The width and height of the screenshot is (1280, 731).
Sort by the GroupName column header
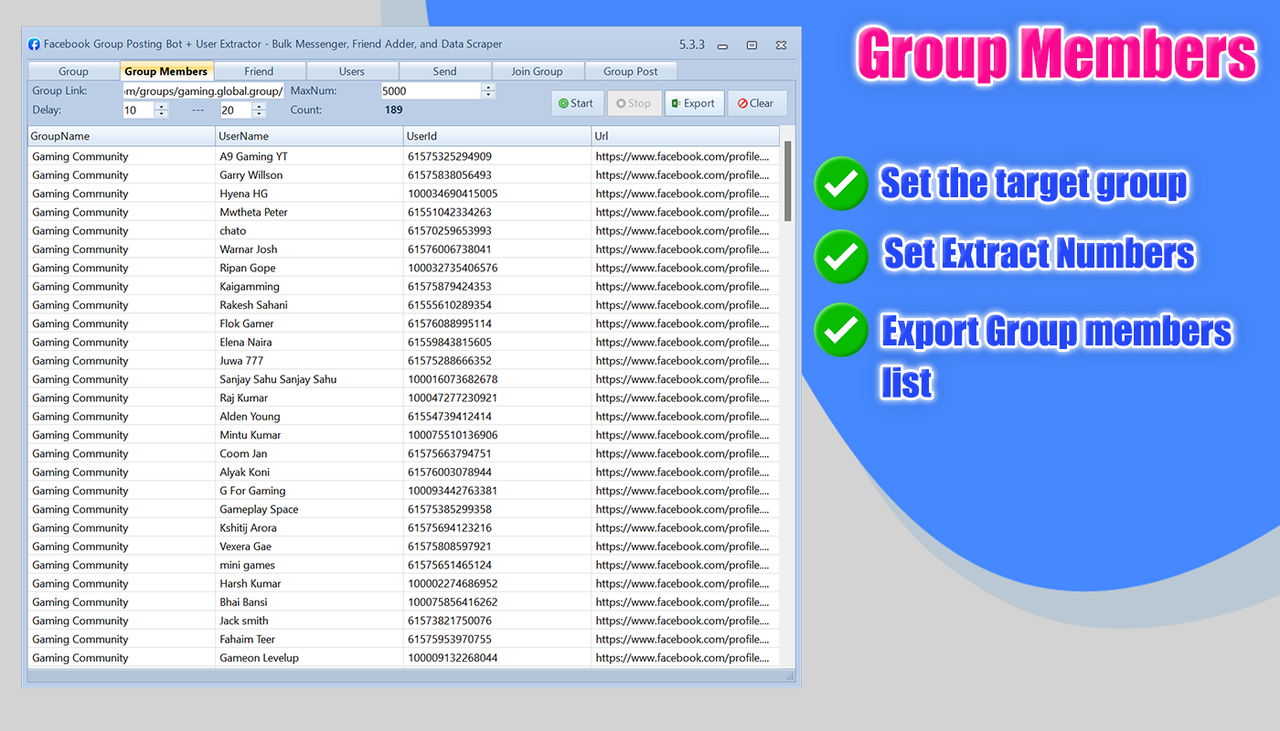click(121, 136)
